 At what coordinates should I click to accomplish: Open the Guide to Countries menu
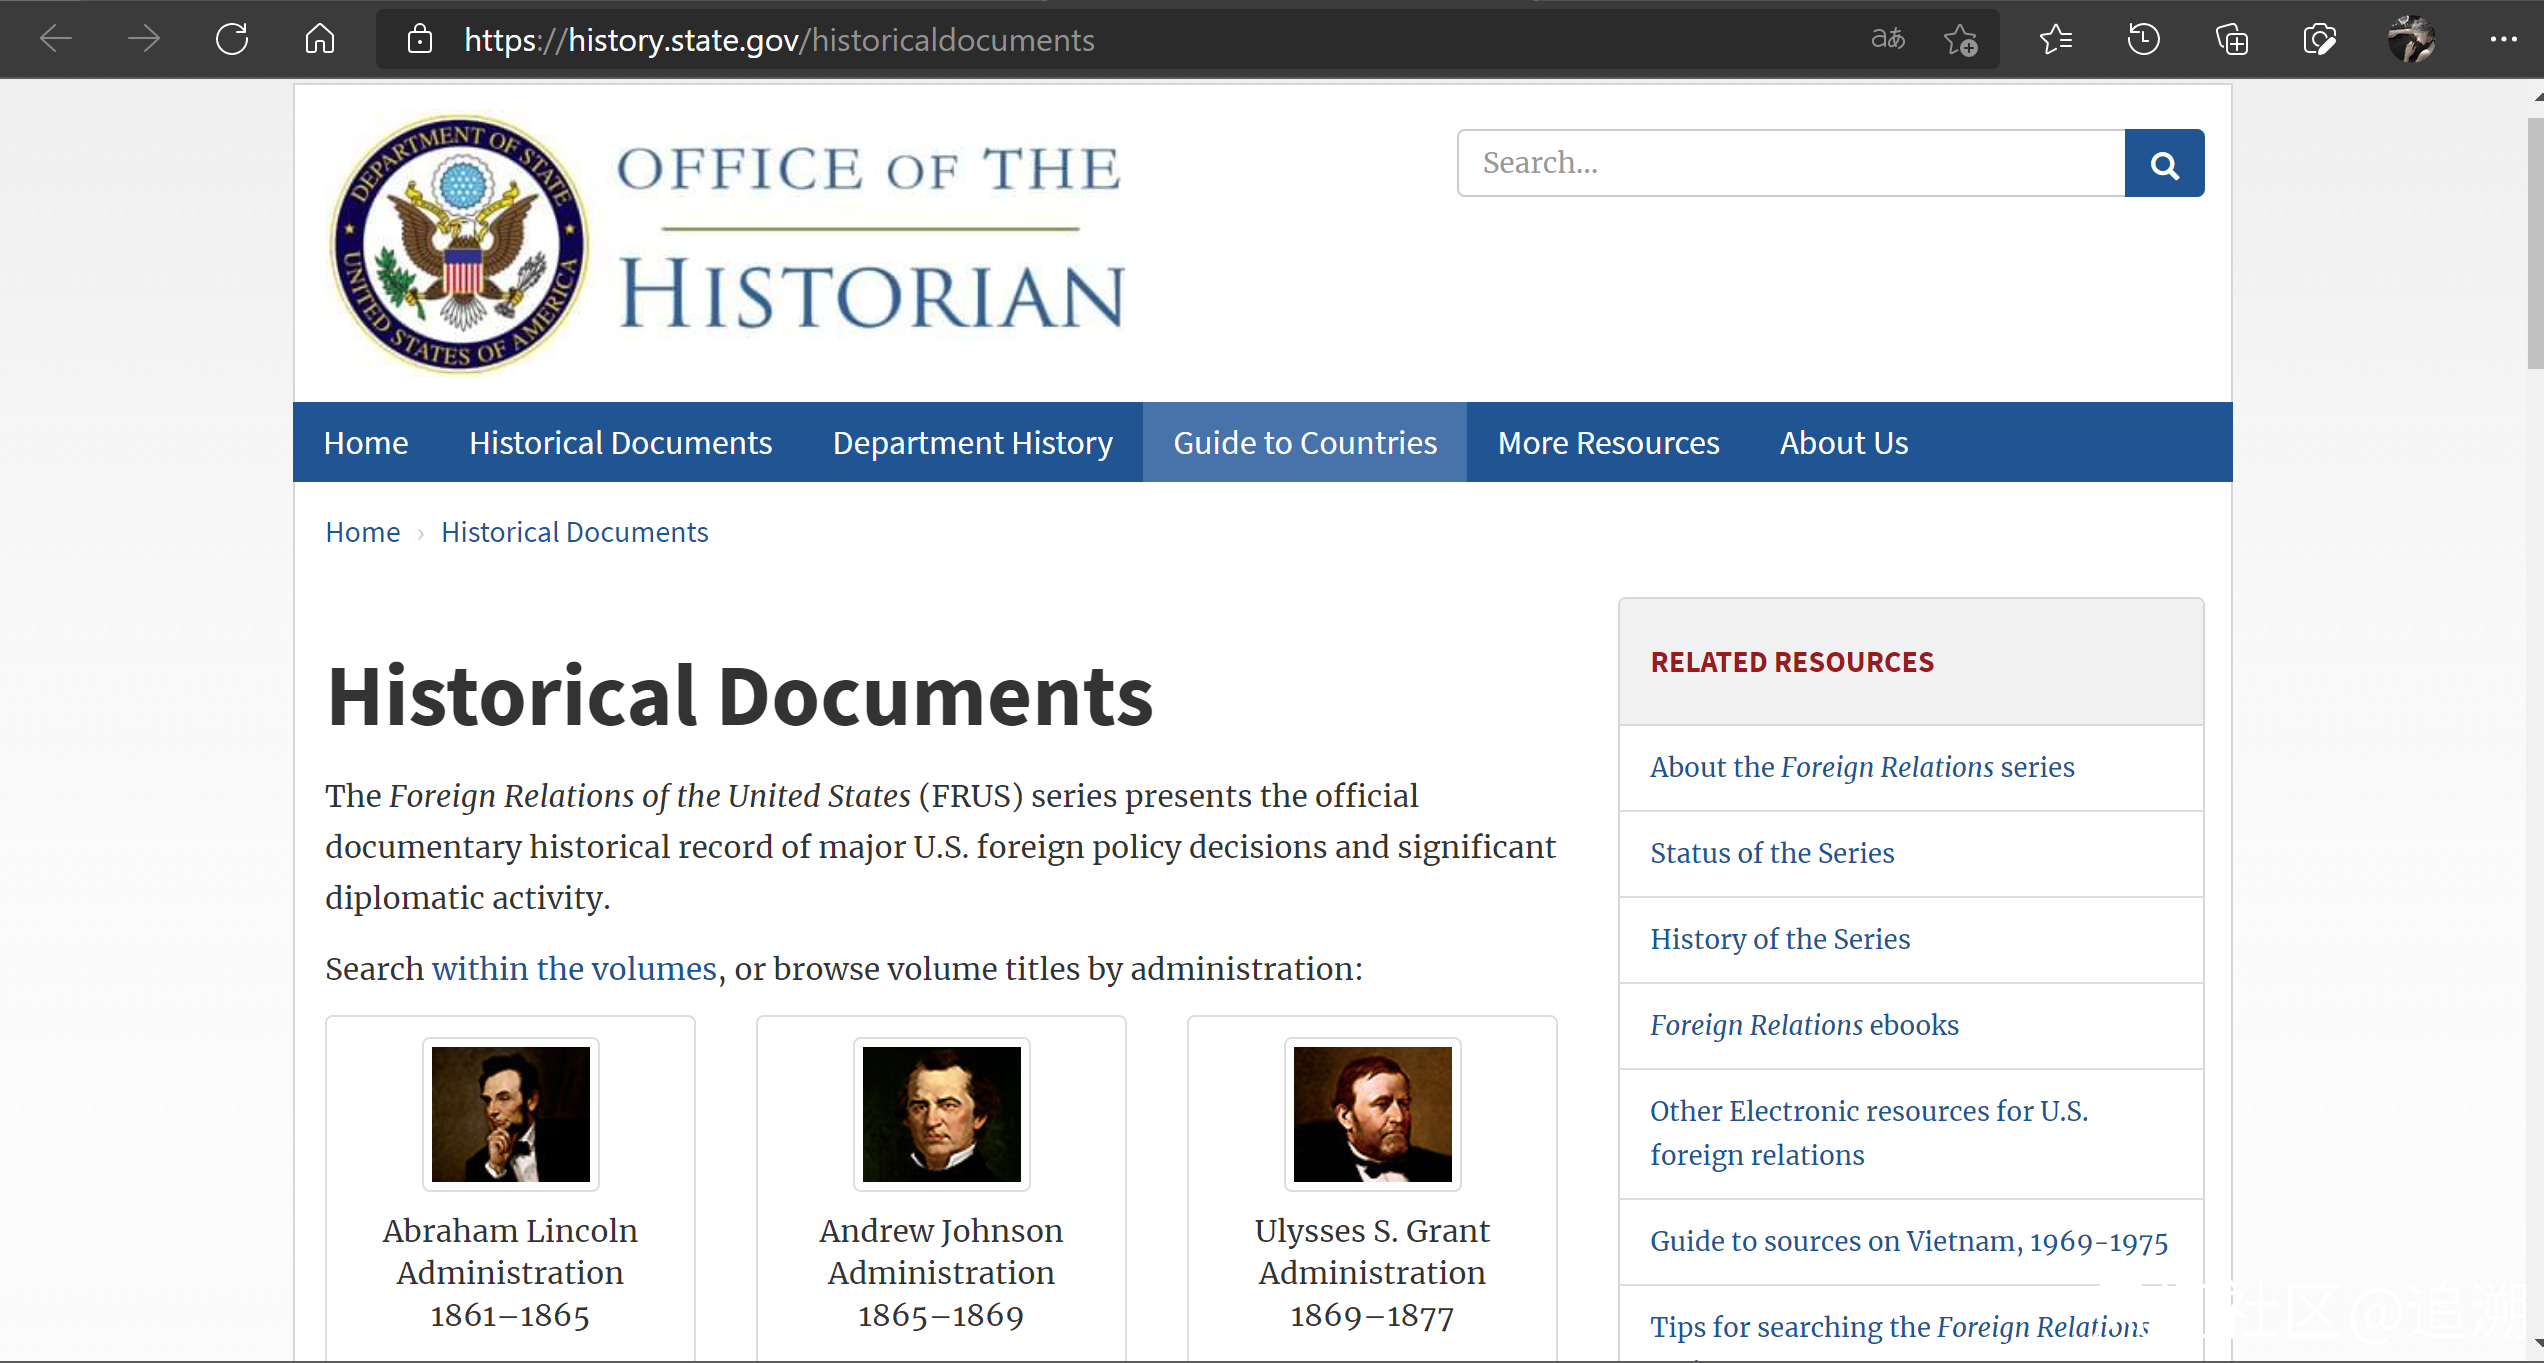[1304, 443]
